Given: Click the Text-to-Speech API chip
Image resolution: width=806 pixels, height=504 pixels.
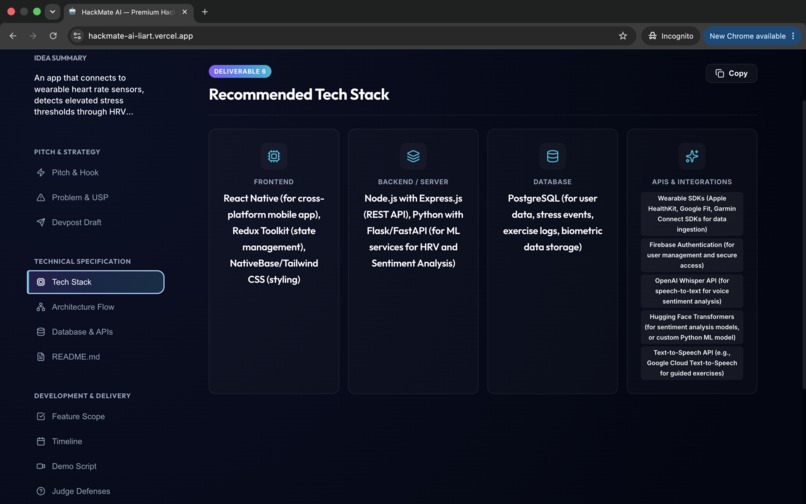Looking at the screenshot, I should [692, 363].
